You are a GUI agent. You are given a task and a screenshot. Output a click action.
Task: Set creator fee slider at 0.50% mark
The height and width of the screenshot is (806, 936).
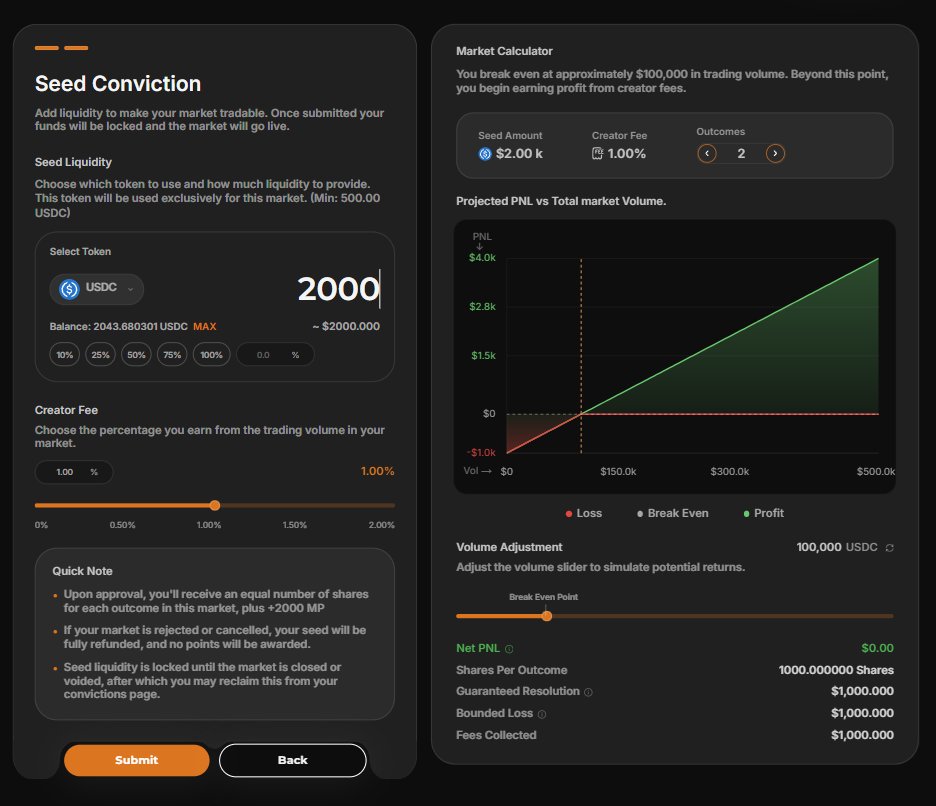(x=125, y=506)
